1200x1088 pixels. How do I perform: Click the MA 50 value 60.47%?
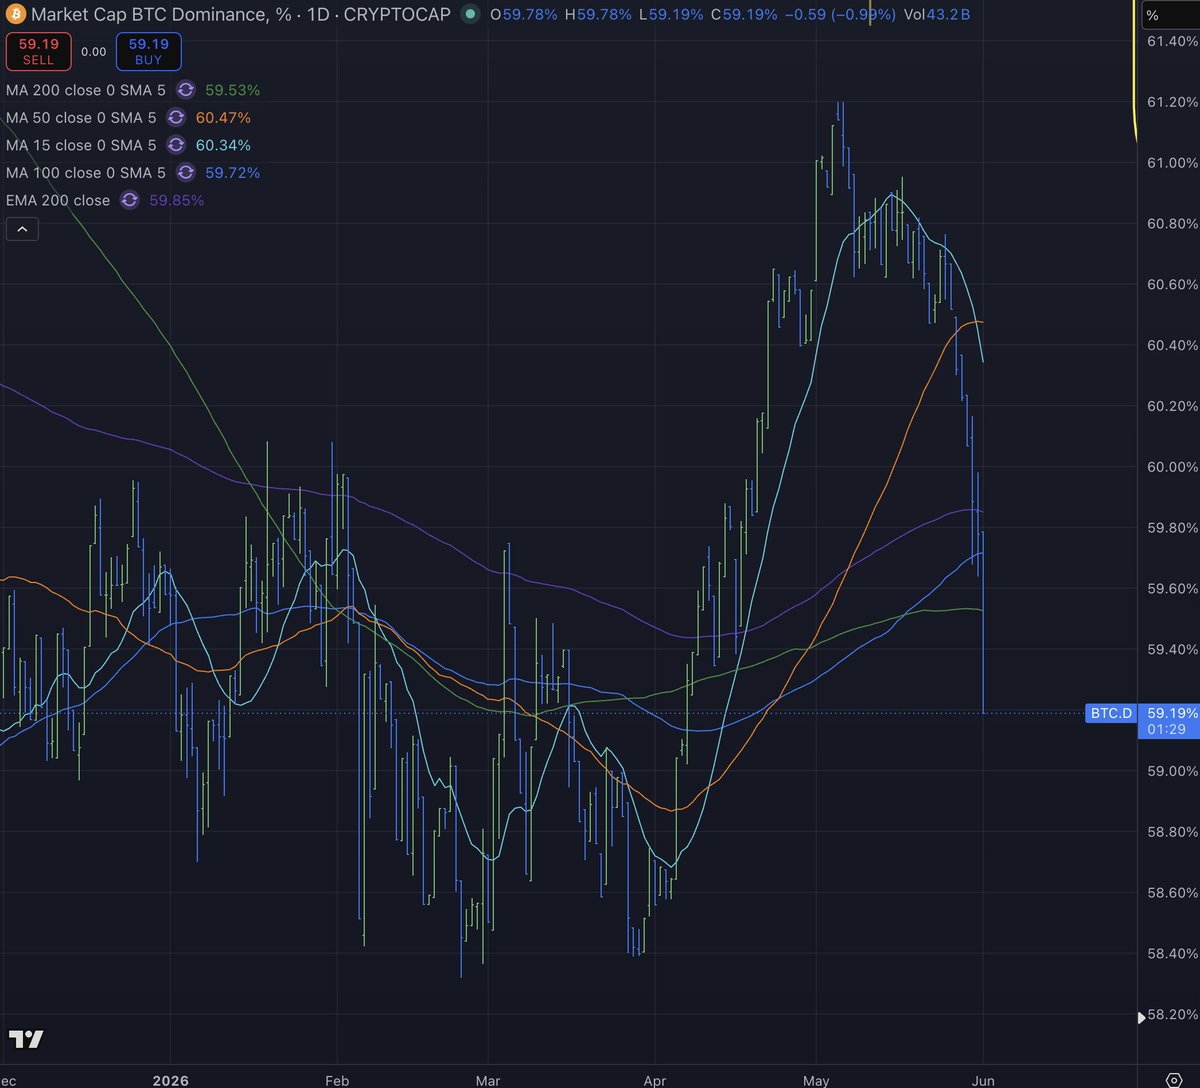pos(222,118)
